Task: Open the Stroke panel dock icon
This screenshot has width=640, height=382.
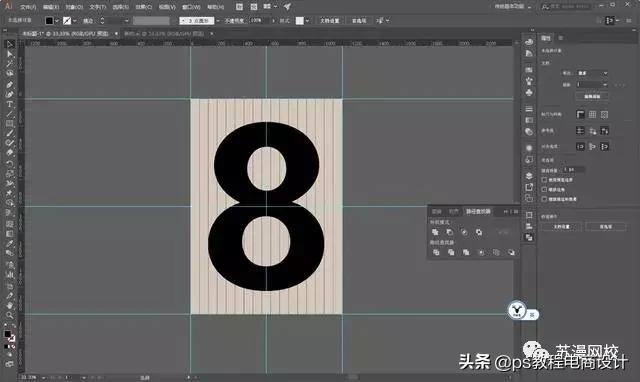Action: (x=529, y=109)
